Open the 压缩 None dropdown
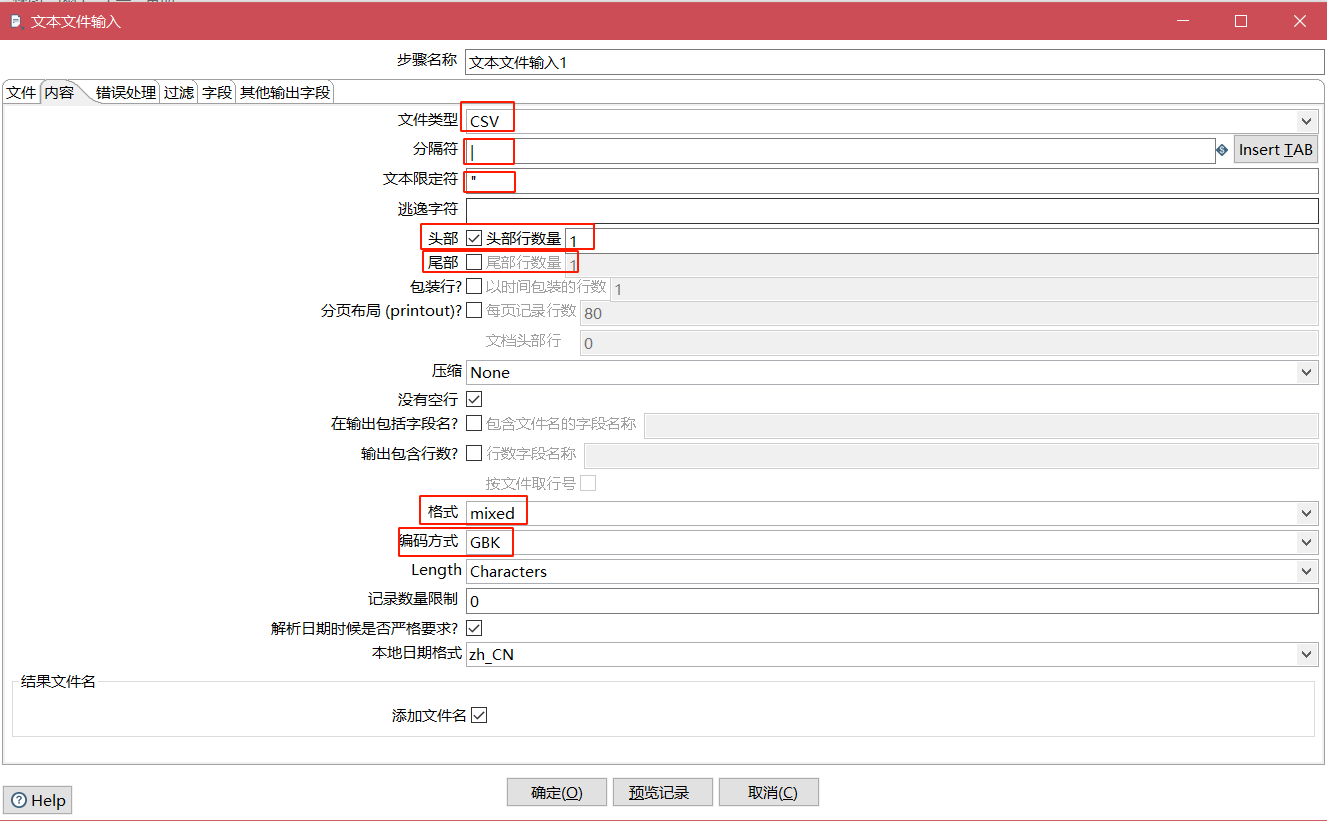The image size is (1327, 821). pyautogui.click(x=1306, y=372)
